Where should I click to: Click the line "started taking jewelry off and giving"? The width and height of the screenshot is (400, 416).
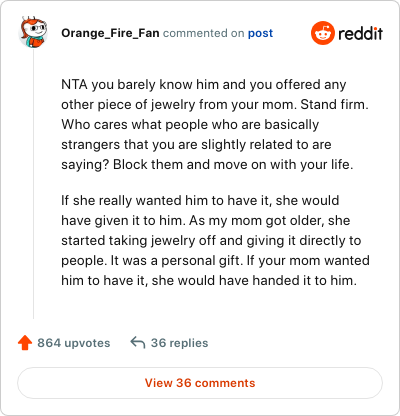tap(211, 240)
